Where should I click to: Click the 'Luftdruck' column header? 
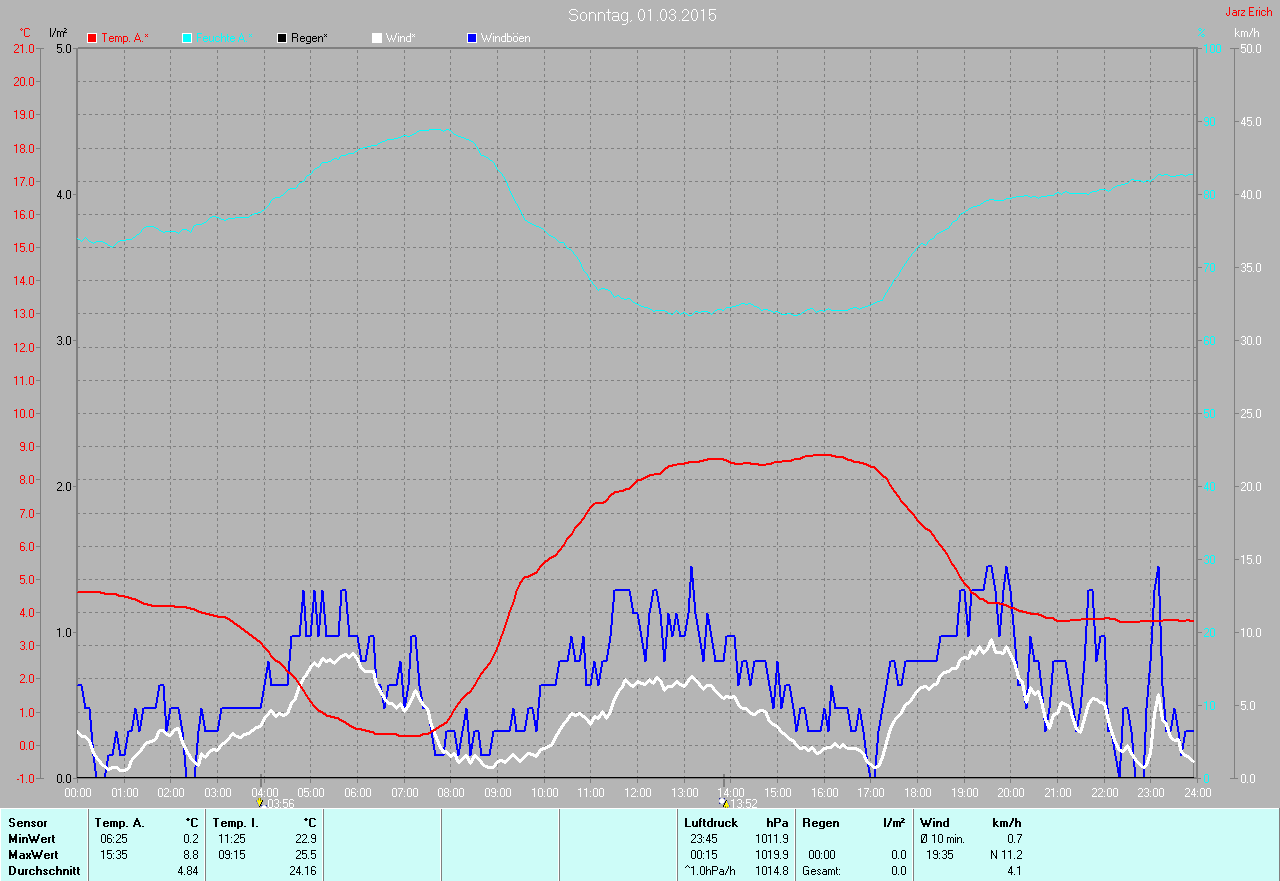[711, 823]
